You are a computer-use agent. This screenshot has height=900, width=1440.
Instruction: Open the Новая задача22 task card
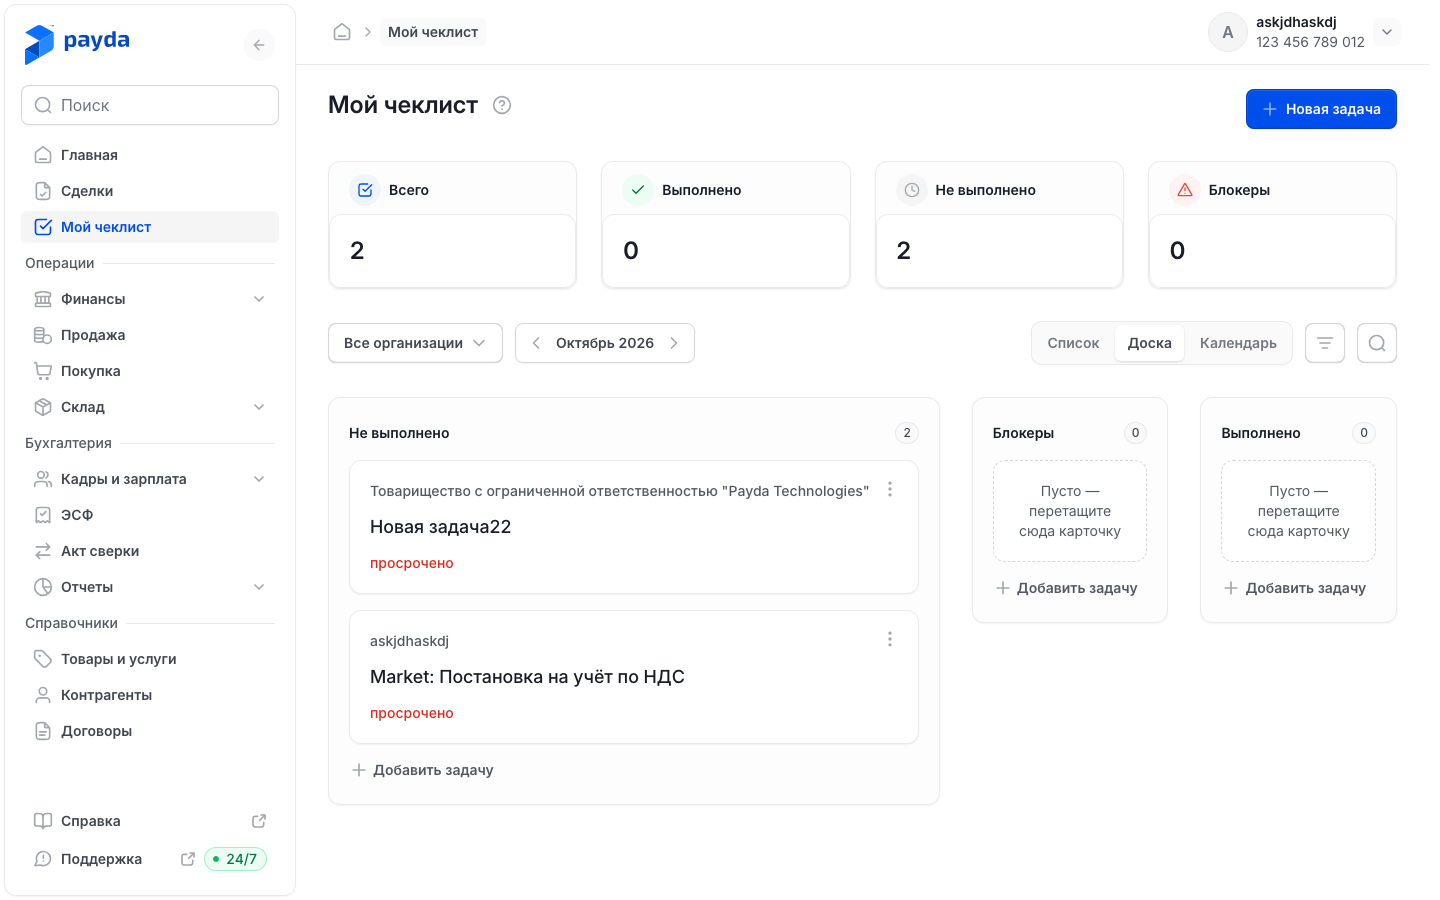(634, 527)
